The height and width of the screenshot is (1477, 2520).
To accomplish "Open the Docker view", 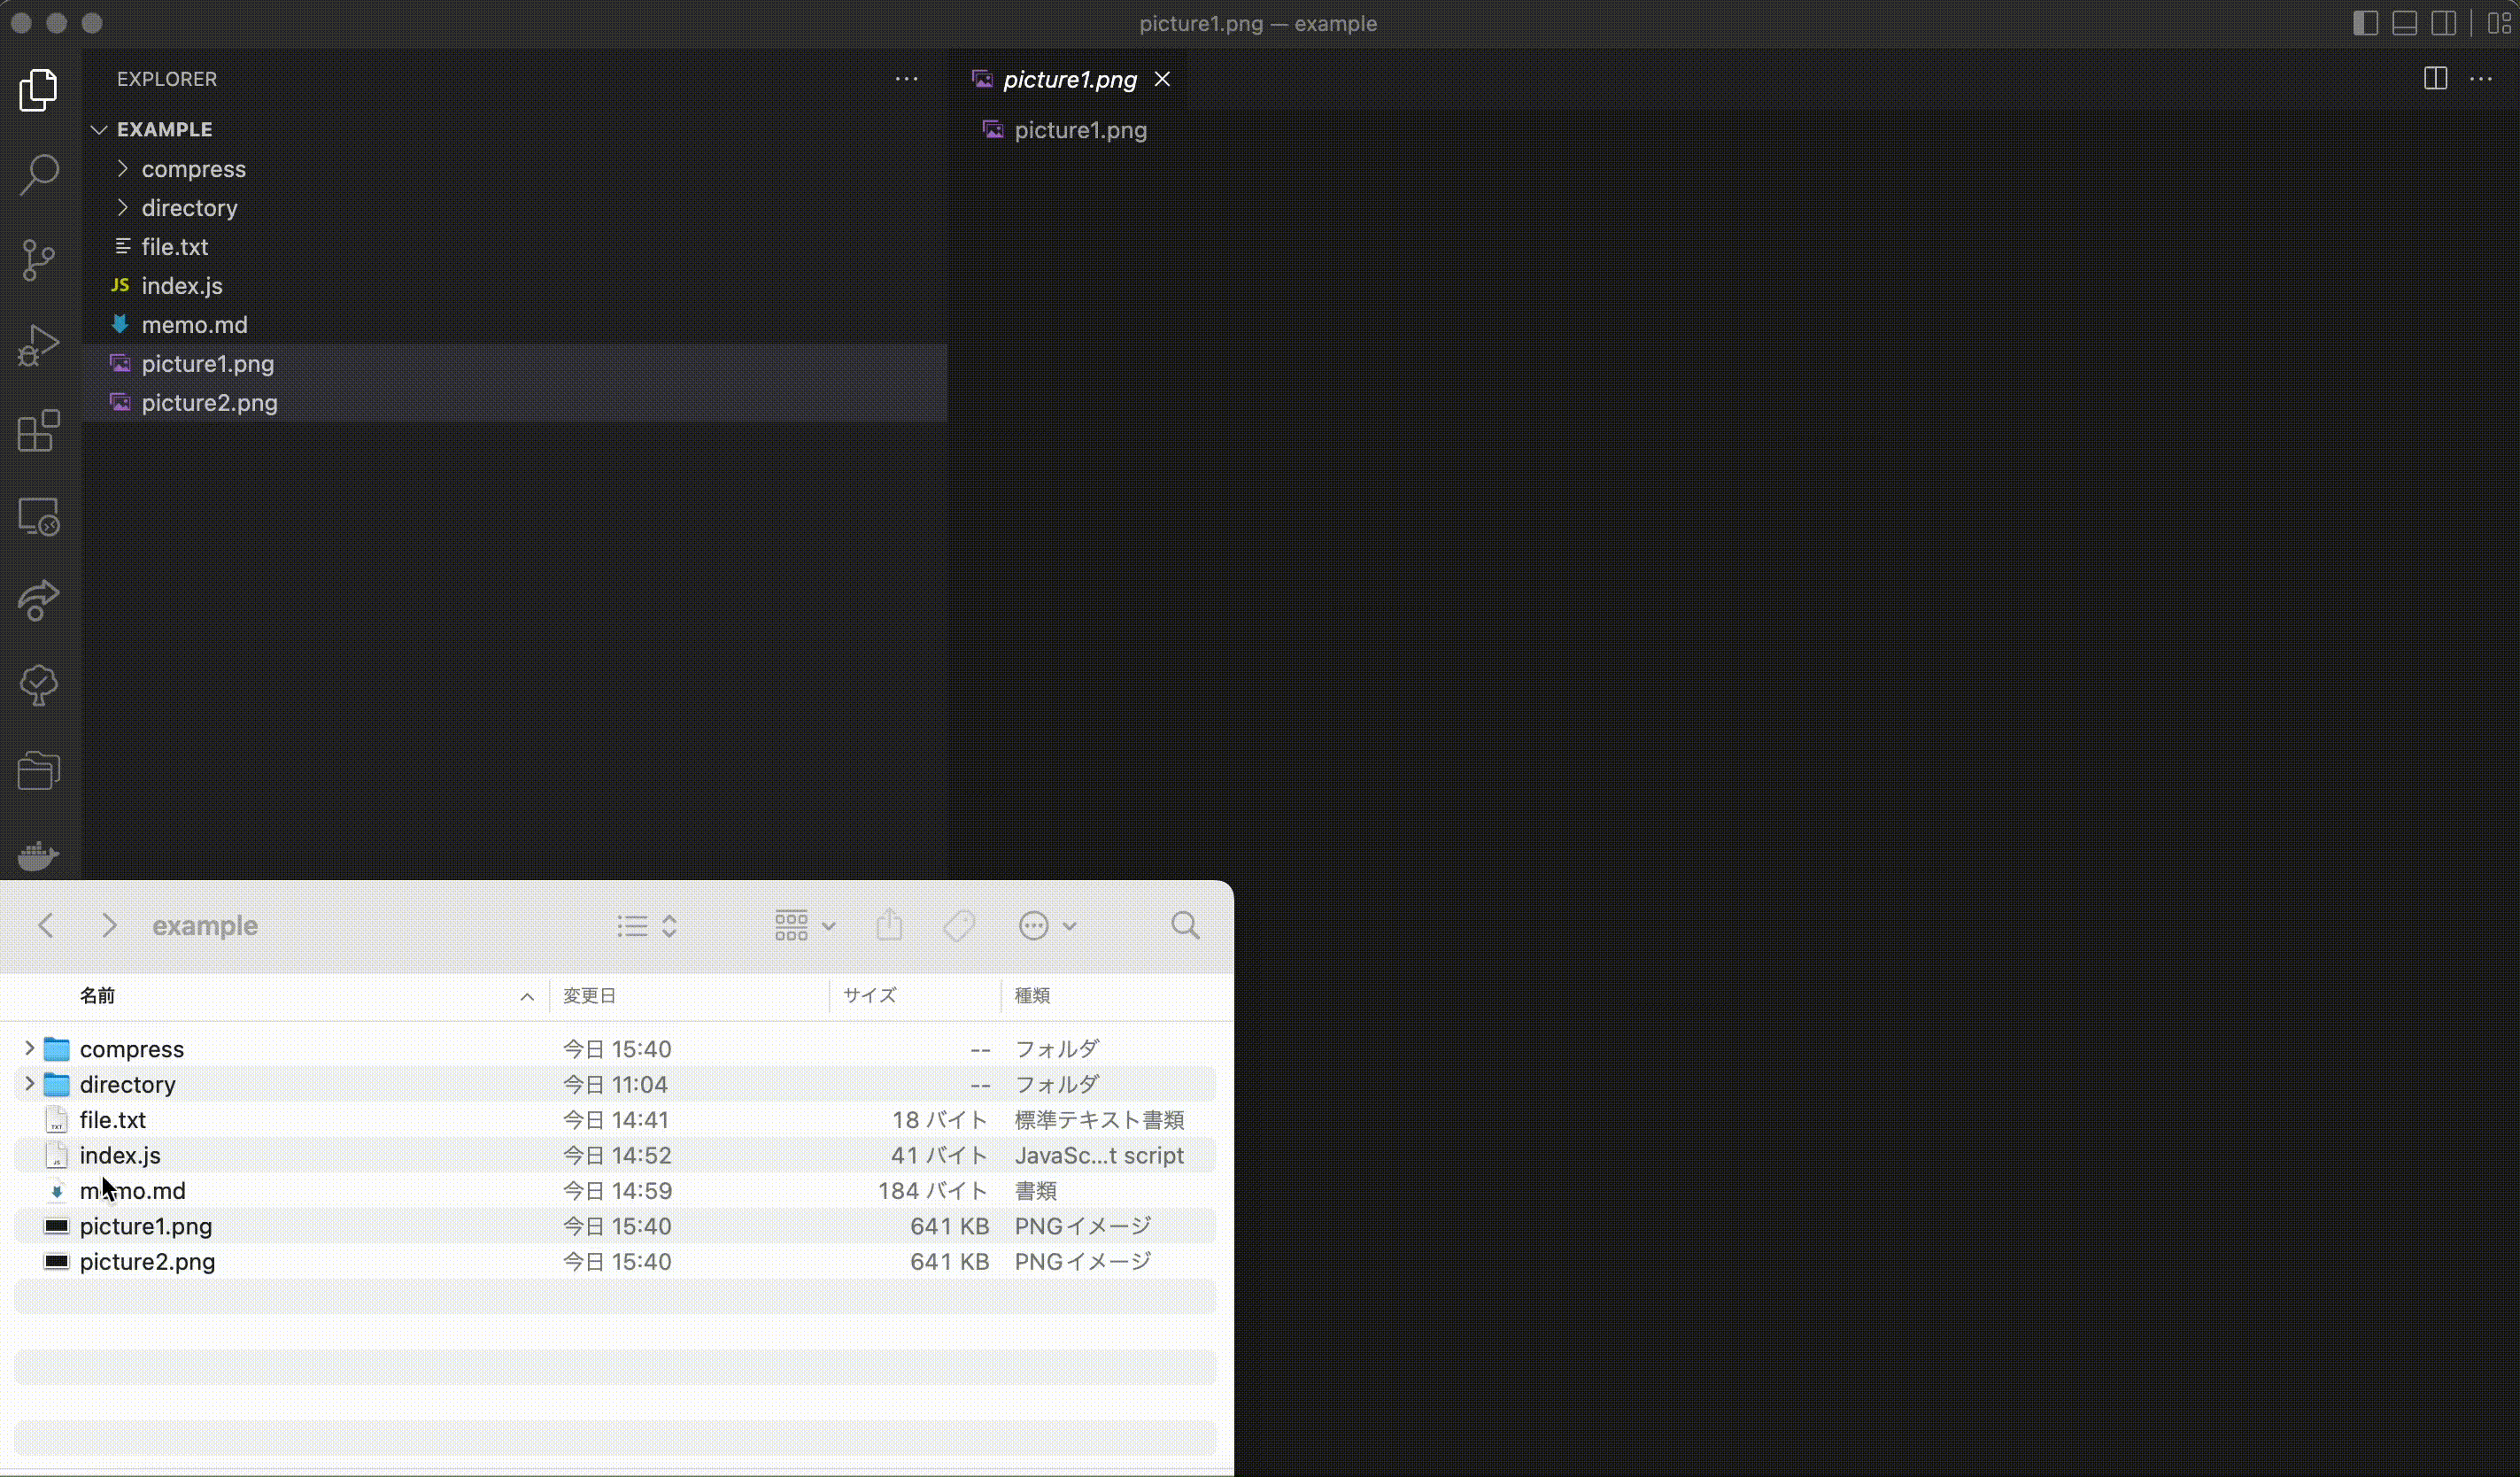I will (x=39, y=856).
